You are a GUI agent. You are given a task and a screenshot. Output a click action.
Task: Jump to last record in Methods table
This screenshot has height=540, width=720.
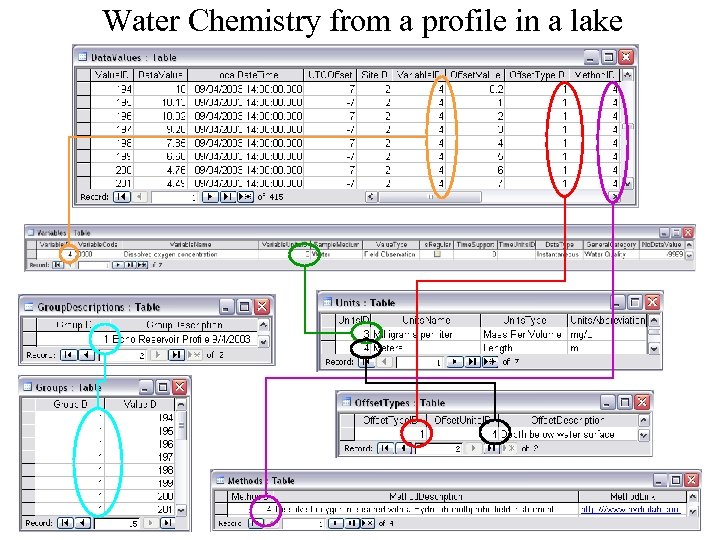pos(352,523)
